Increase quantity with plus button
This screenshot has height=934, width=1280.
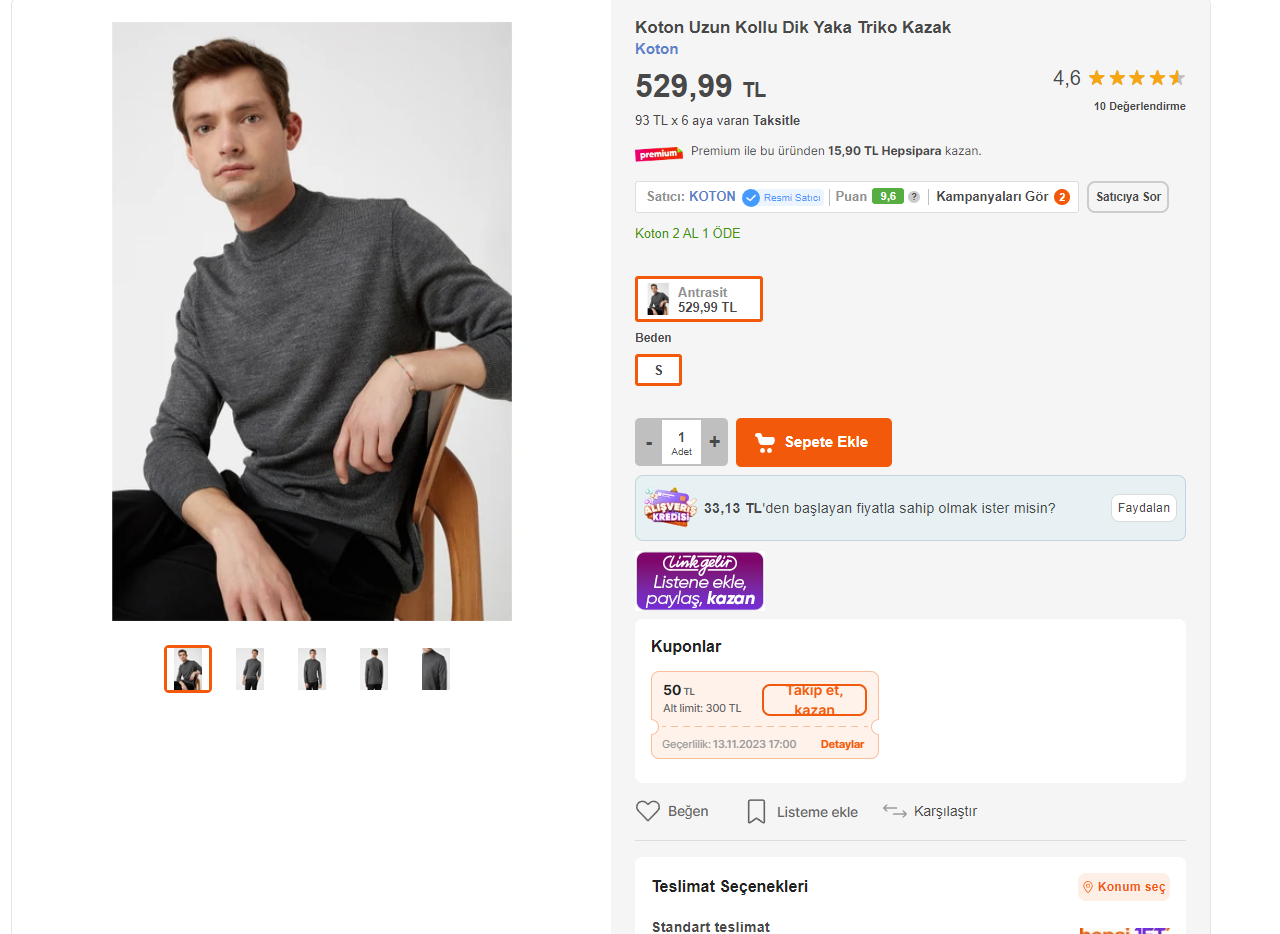point(714,442)
